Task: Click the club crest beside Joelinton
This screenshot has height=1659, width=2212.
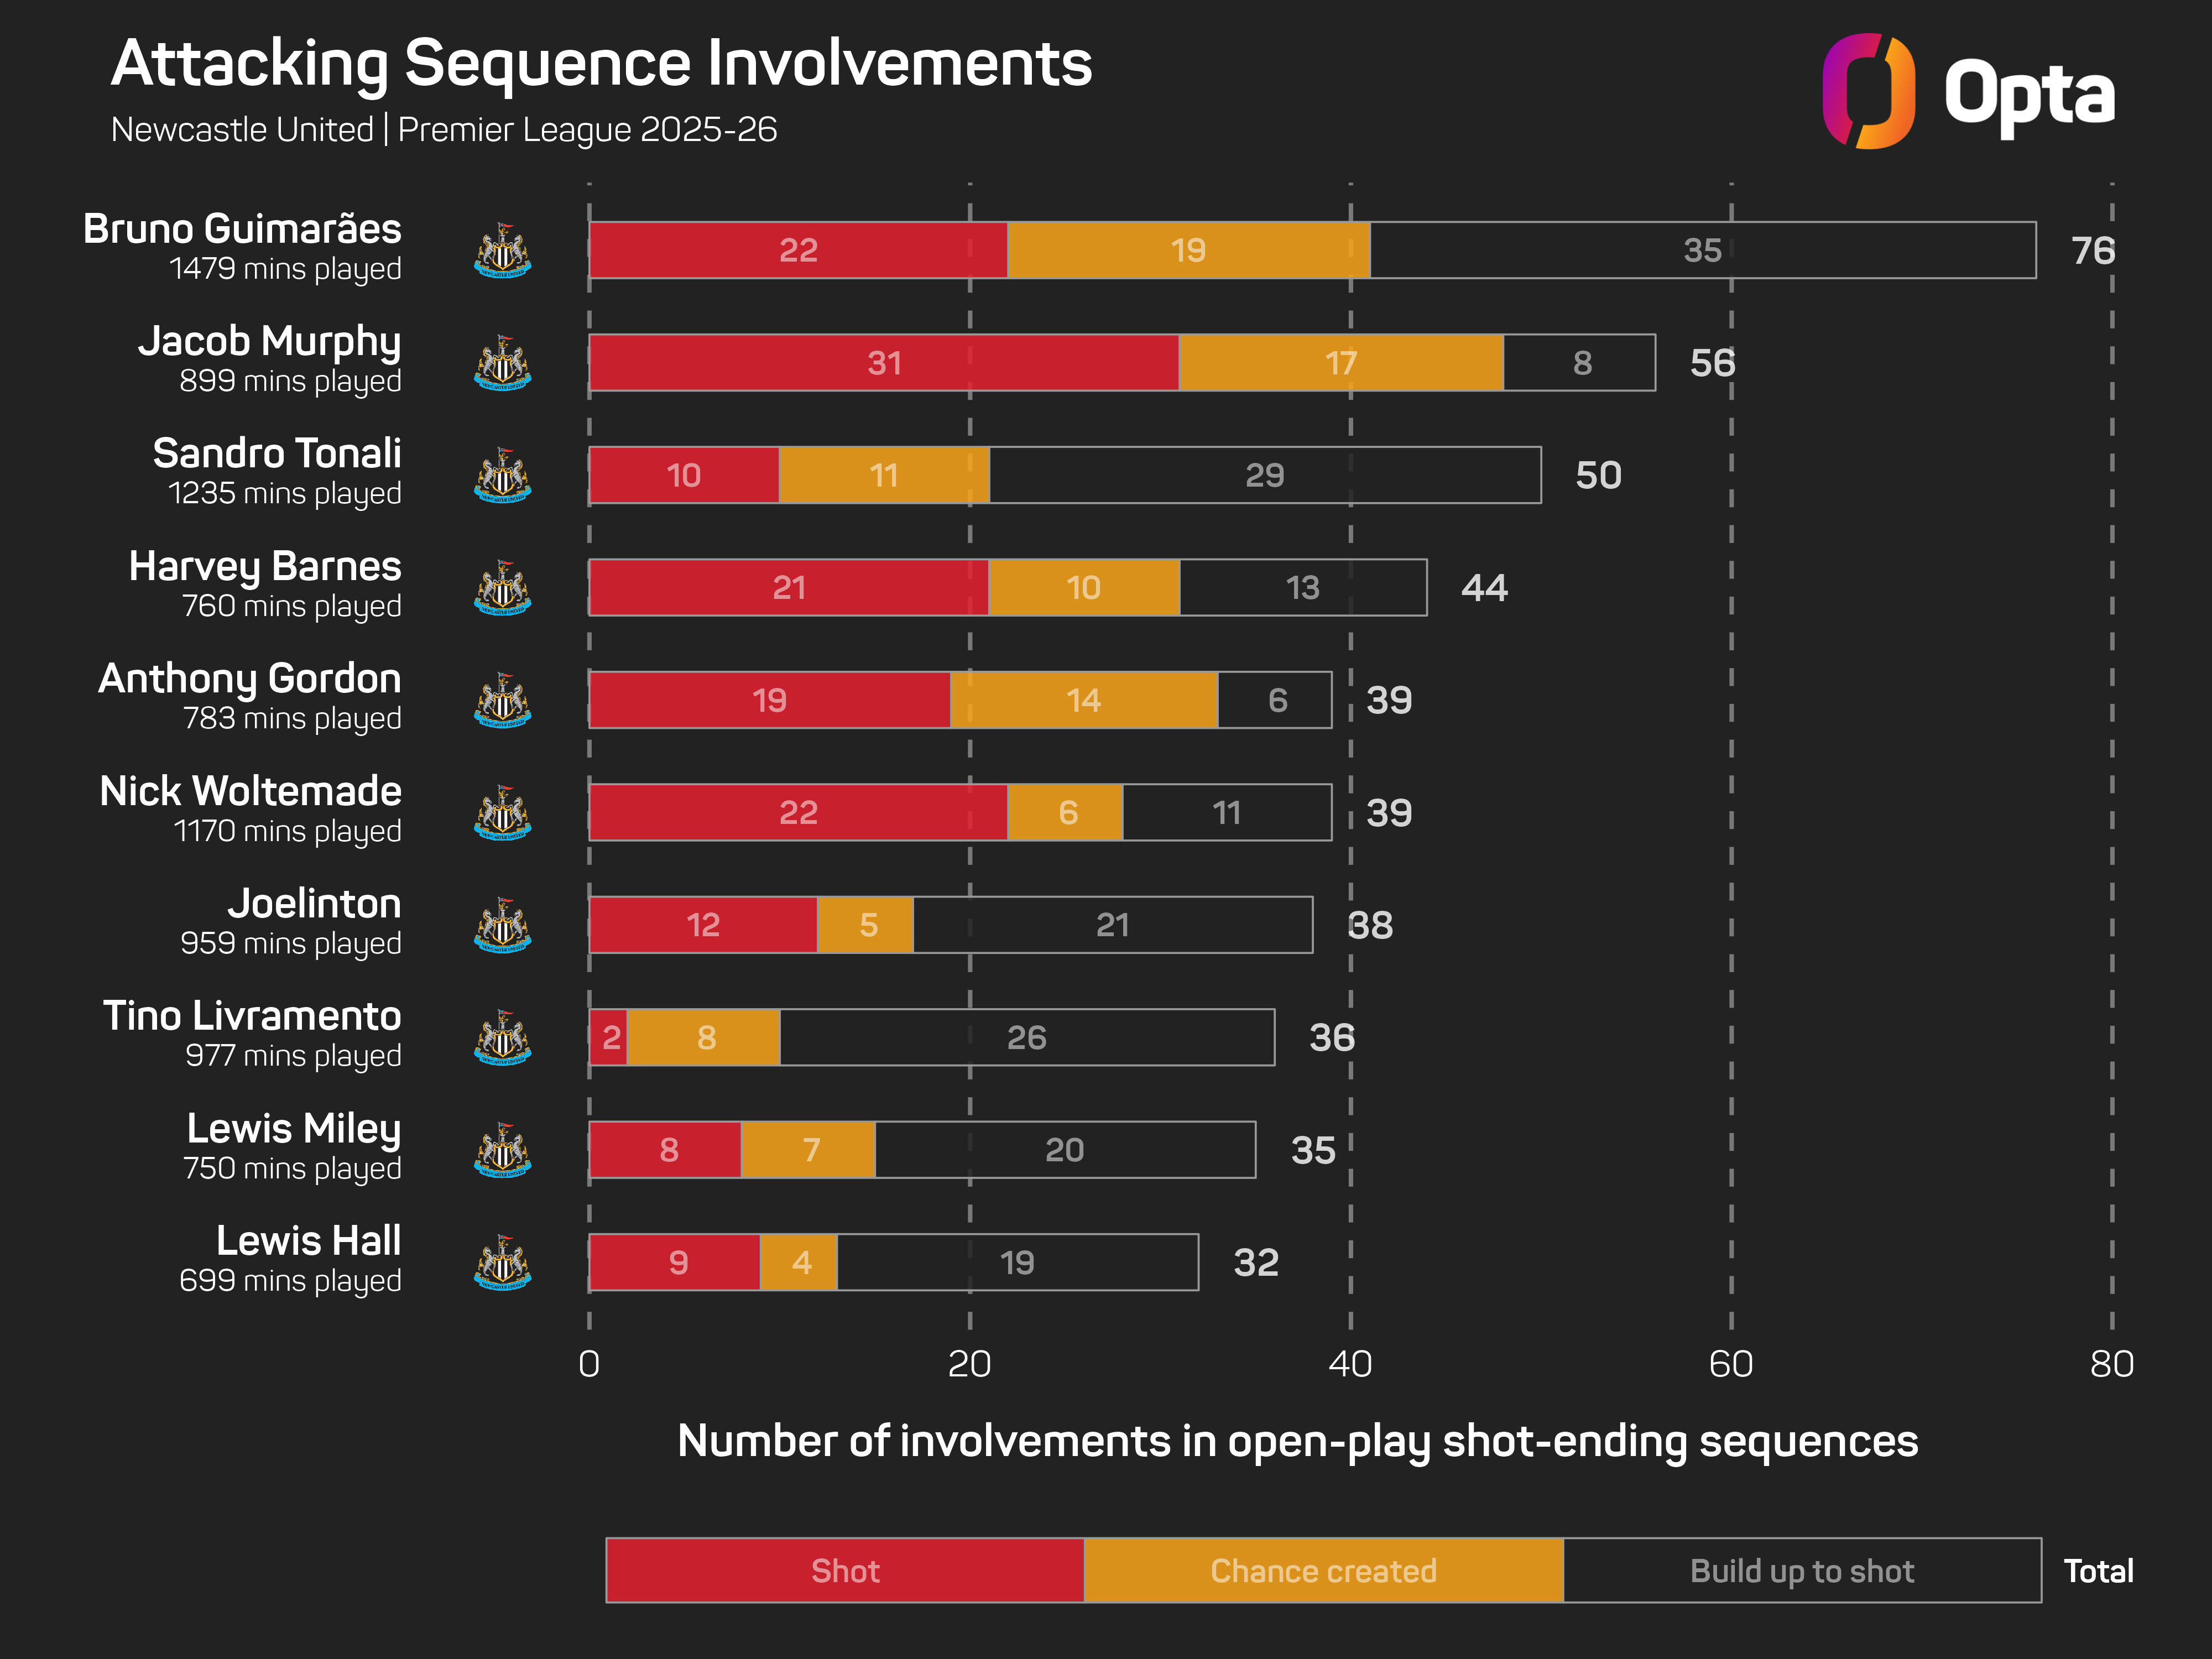Action: point(503,925)
